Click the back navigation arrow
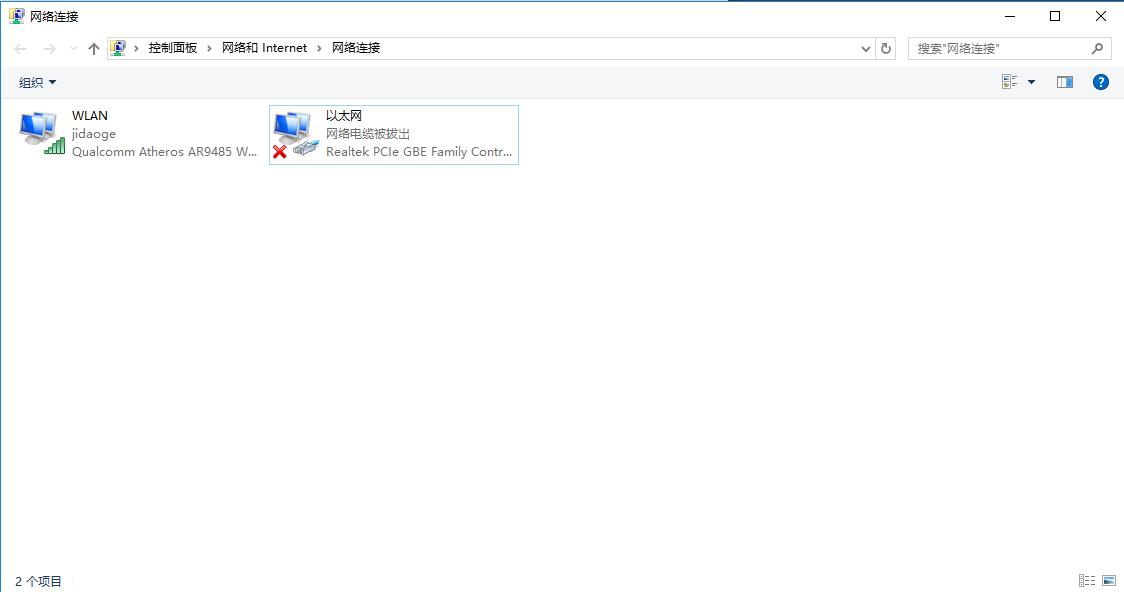This screenshot has width=1124, height=592. (19, 47)
